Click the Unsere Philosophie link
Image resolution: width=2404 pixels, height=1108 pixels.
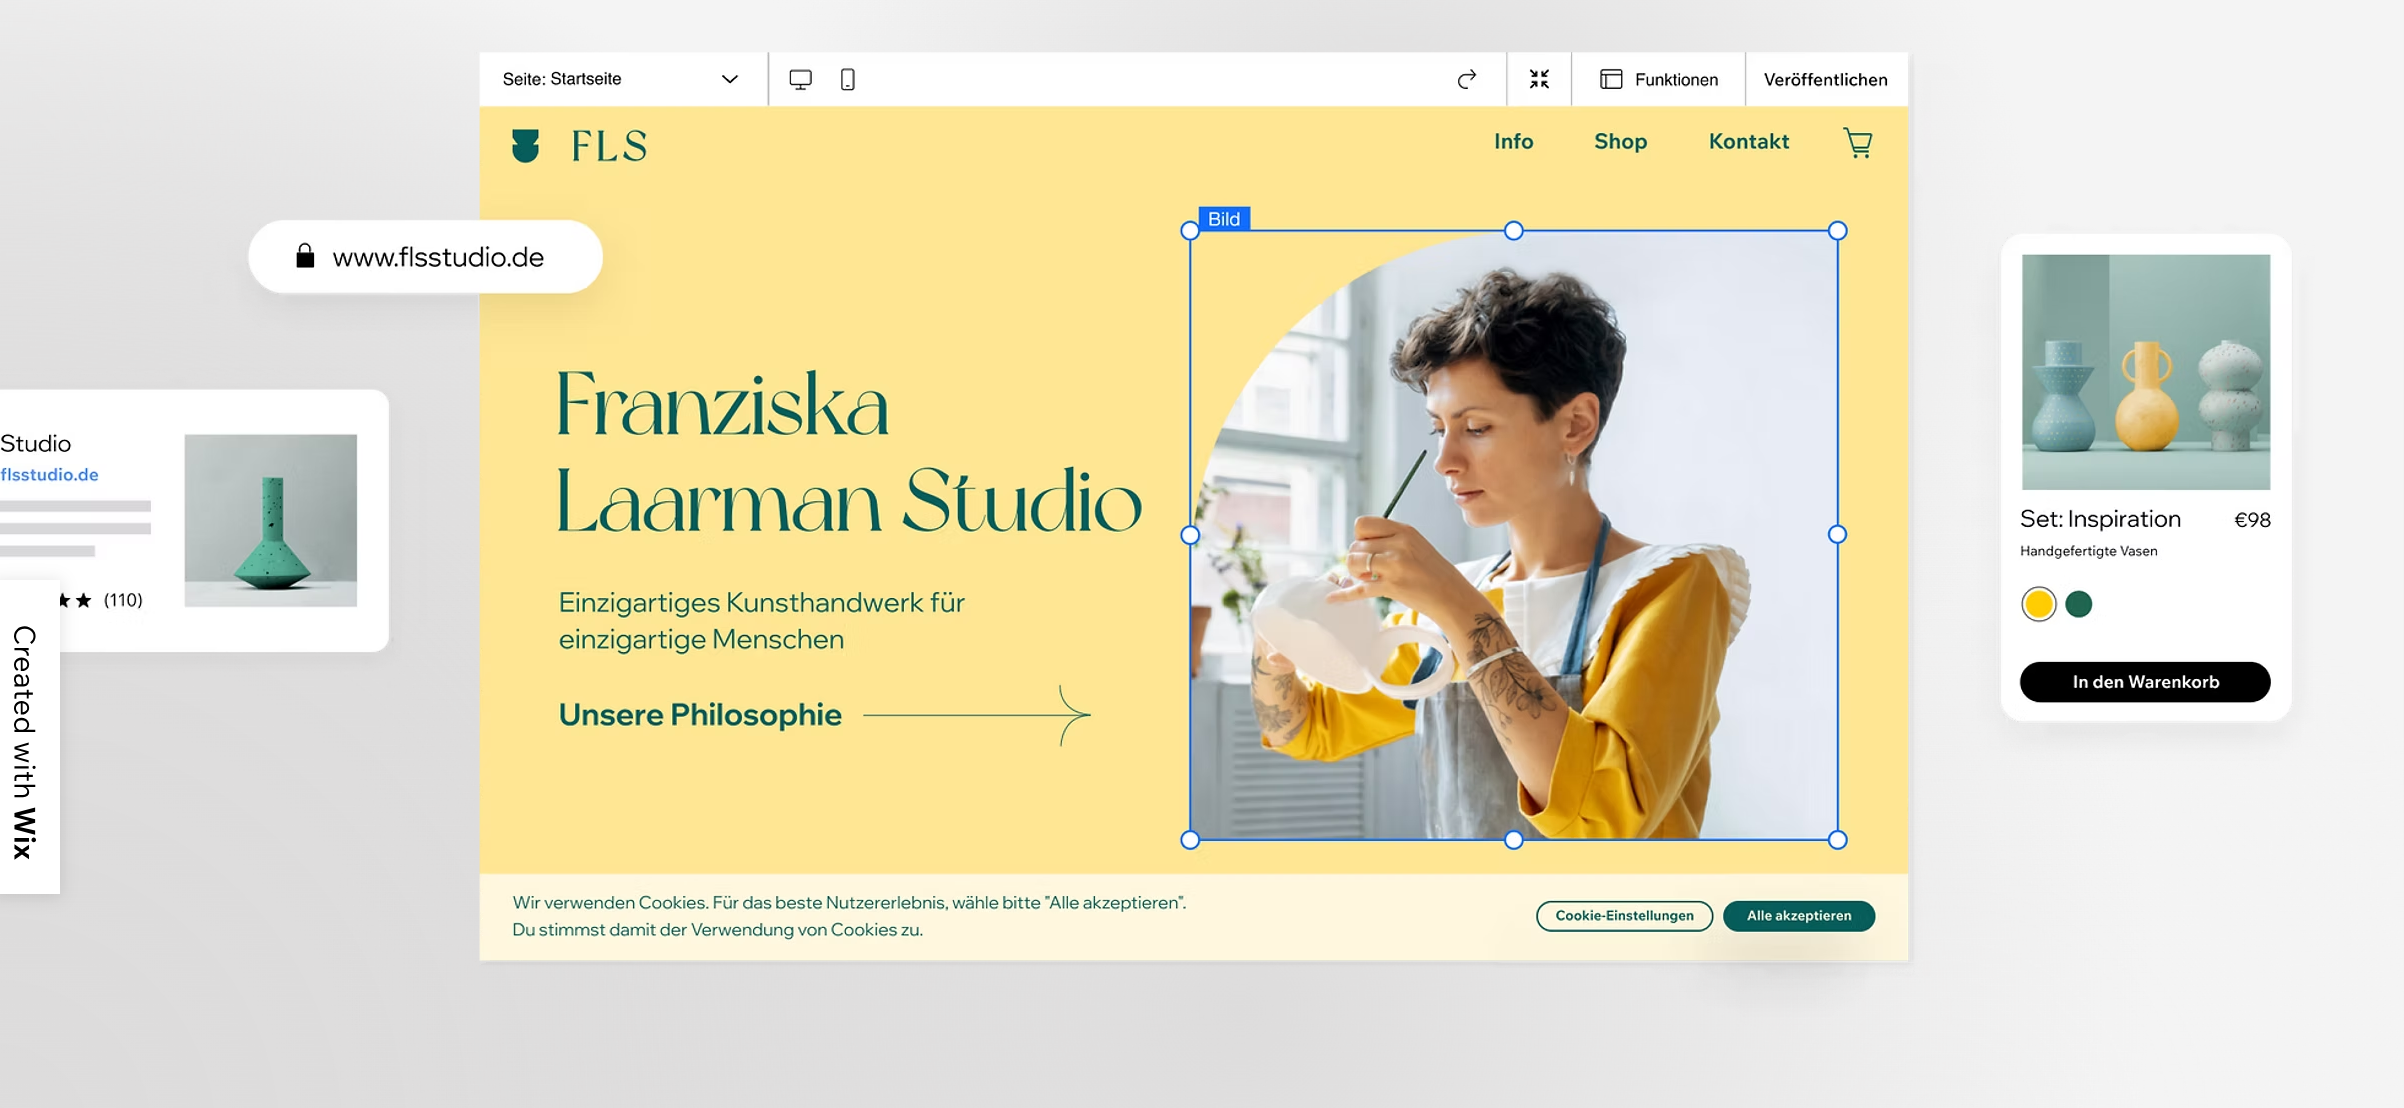[700, 715]
